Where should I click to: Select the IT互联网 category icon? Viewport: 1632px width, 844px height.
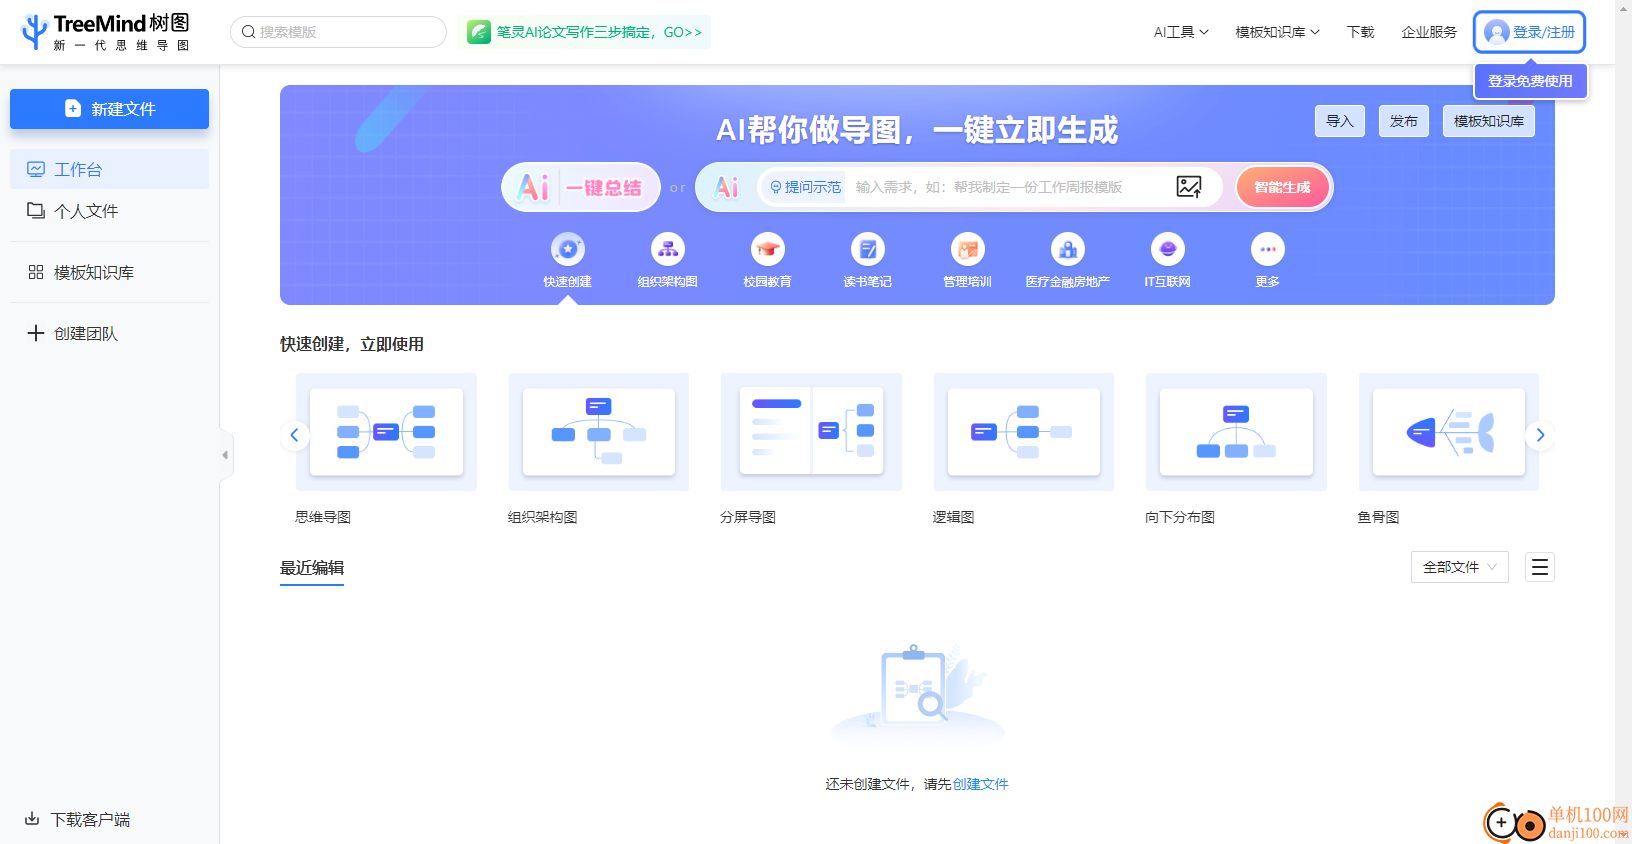tap(1168, 249)
